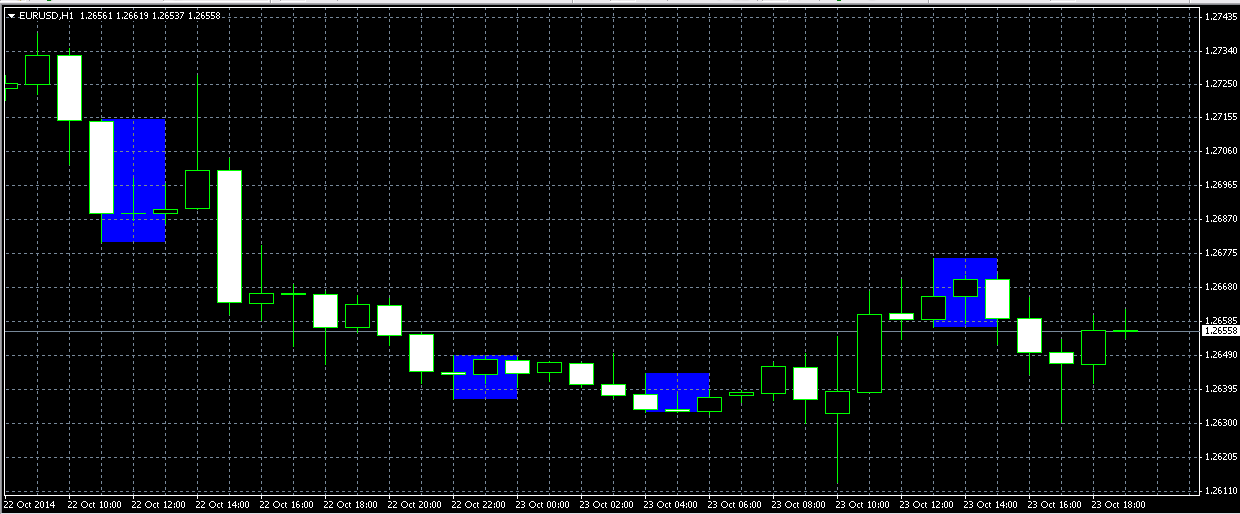Click time axis label 23 Oct 04:00
This screenshot has height=514, width=1240.
tap(670, 505)
